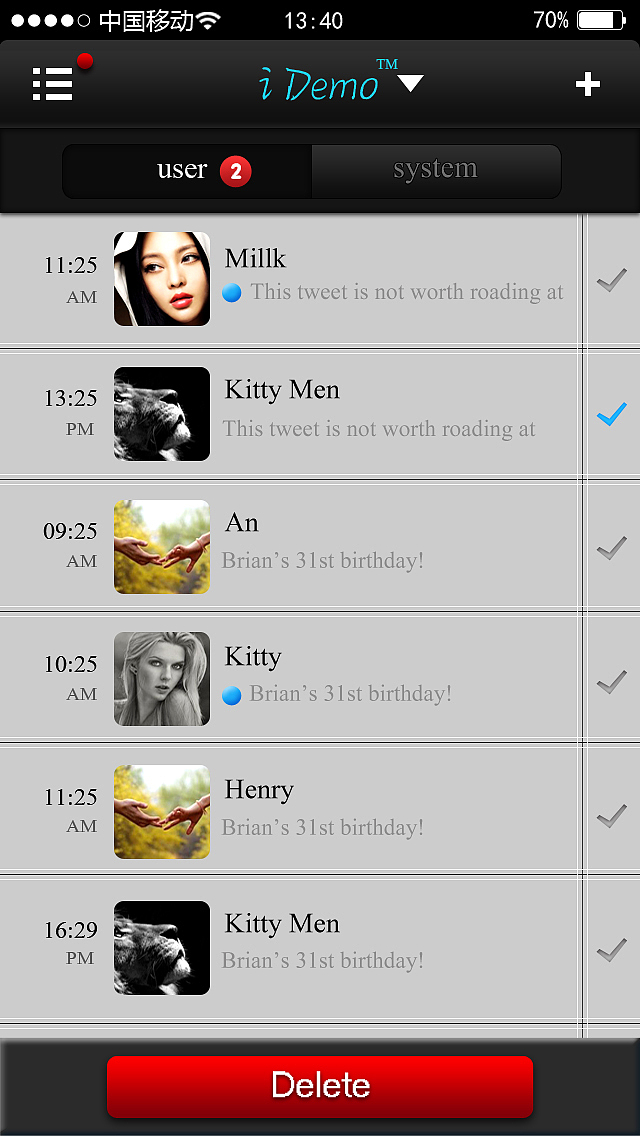Switch to the system tab

[436, 171]
